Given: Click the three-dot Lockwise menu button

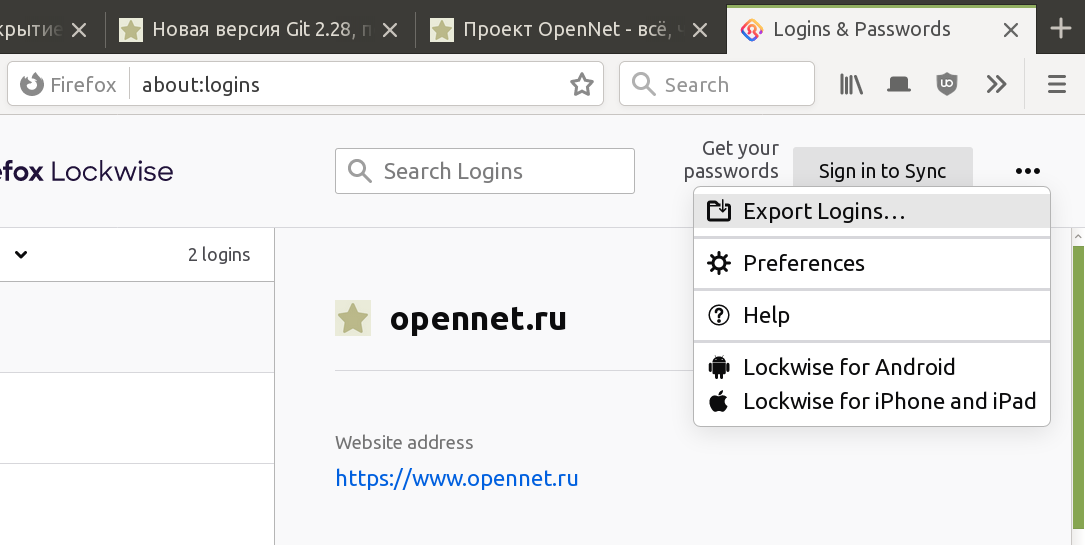Looking at the screenshot, I should tap(1028, 171).
